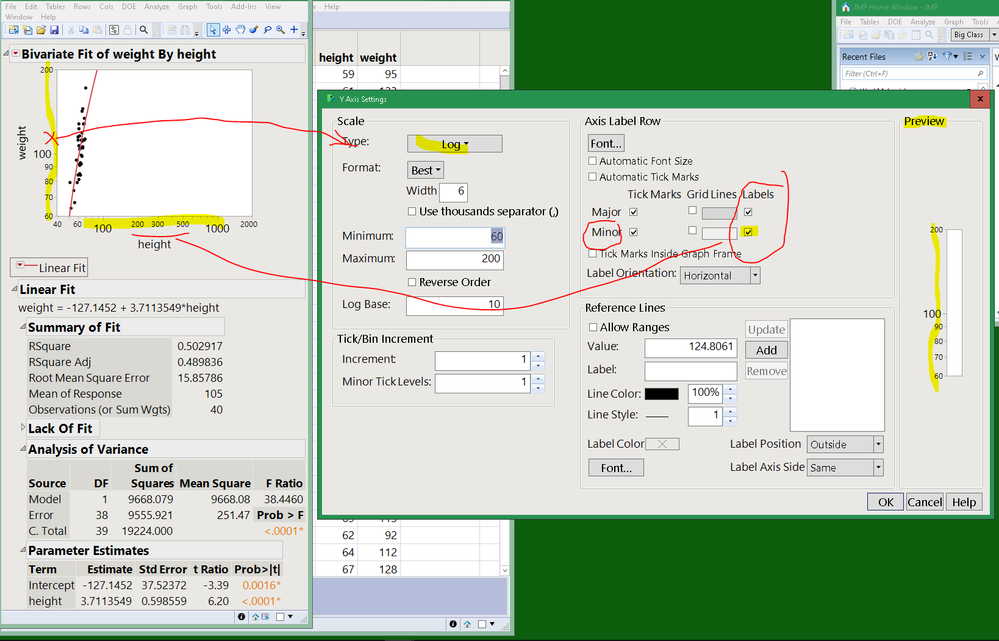Screen dimensions: 999x641
Task: Select the Magnifier zoom tool
Action: coord(280,30)
